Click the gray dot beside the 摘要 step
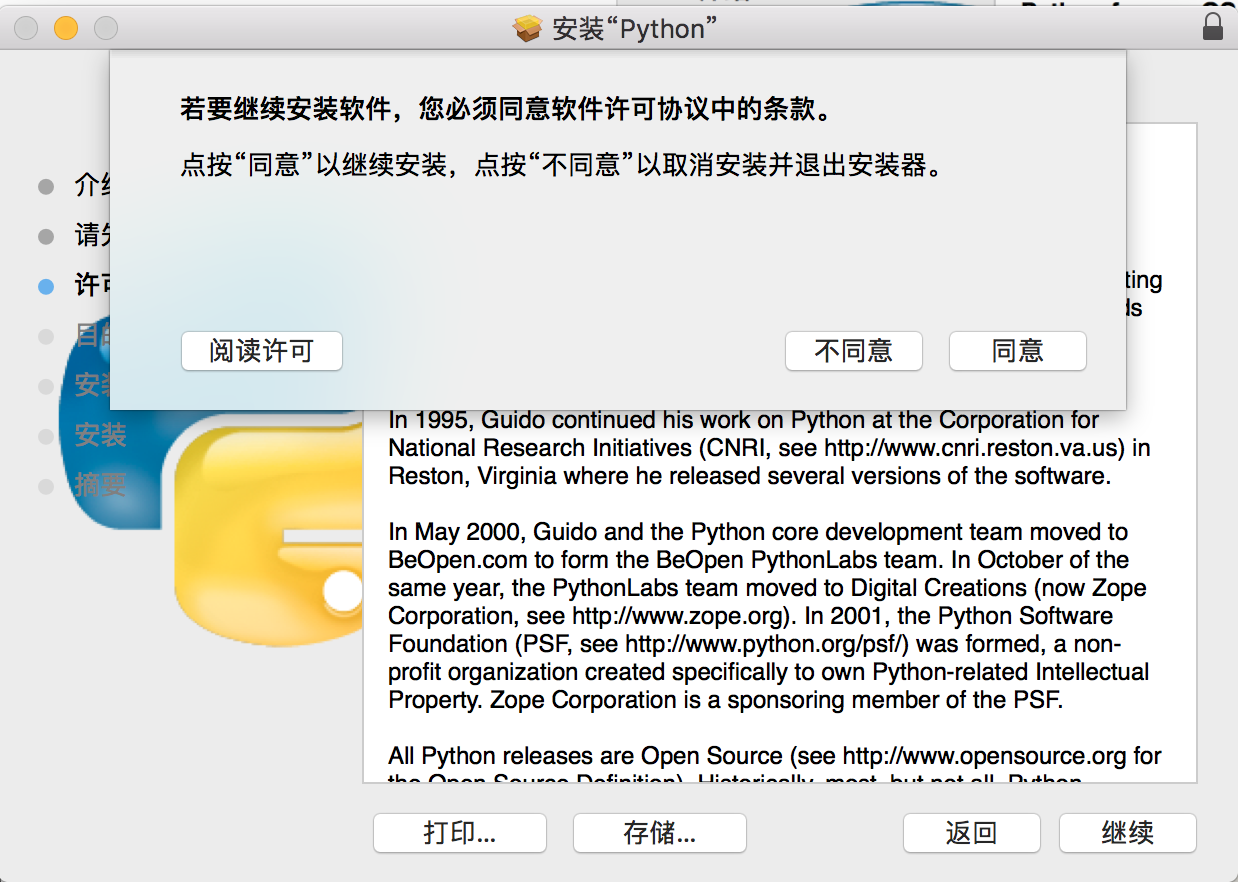 coord(46,486)
